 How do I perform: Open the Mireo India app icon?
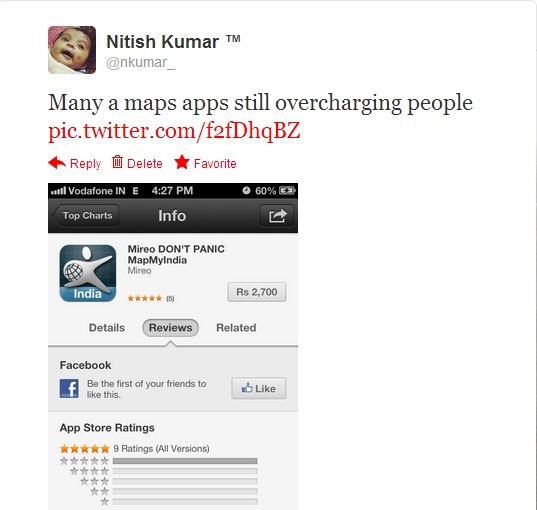pyautogui.click(x=88, y=273)
